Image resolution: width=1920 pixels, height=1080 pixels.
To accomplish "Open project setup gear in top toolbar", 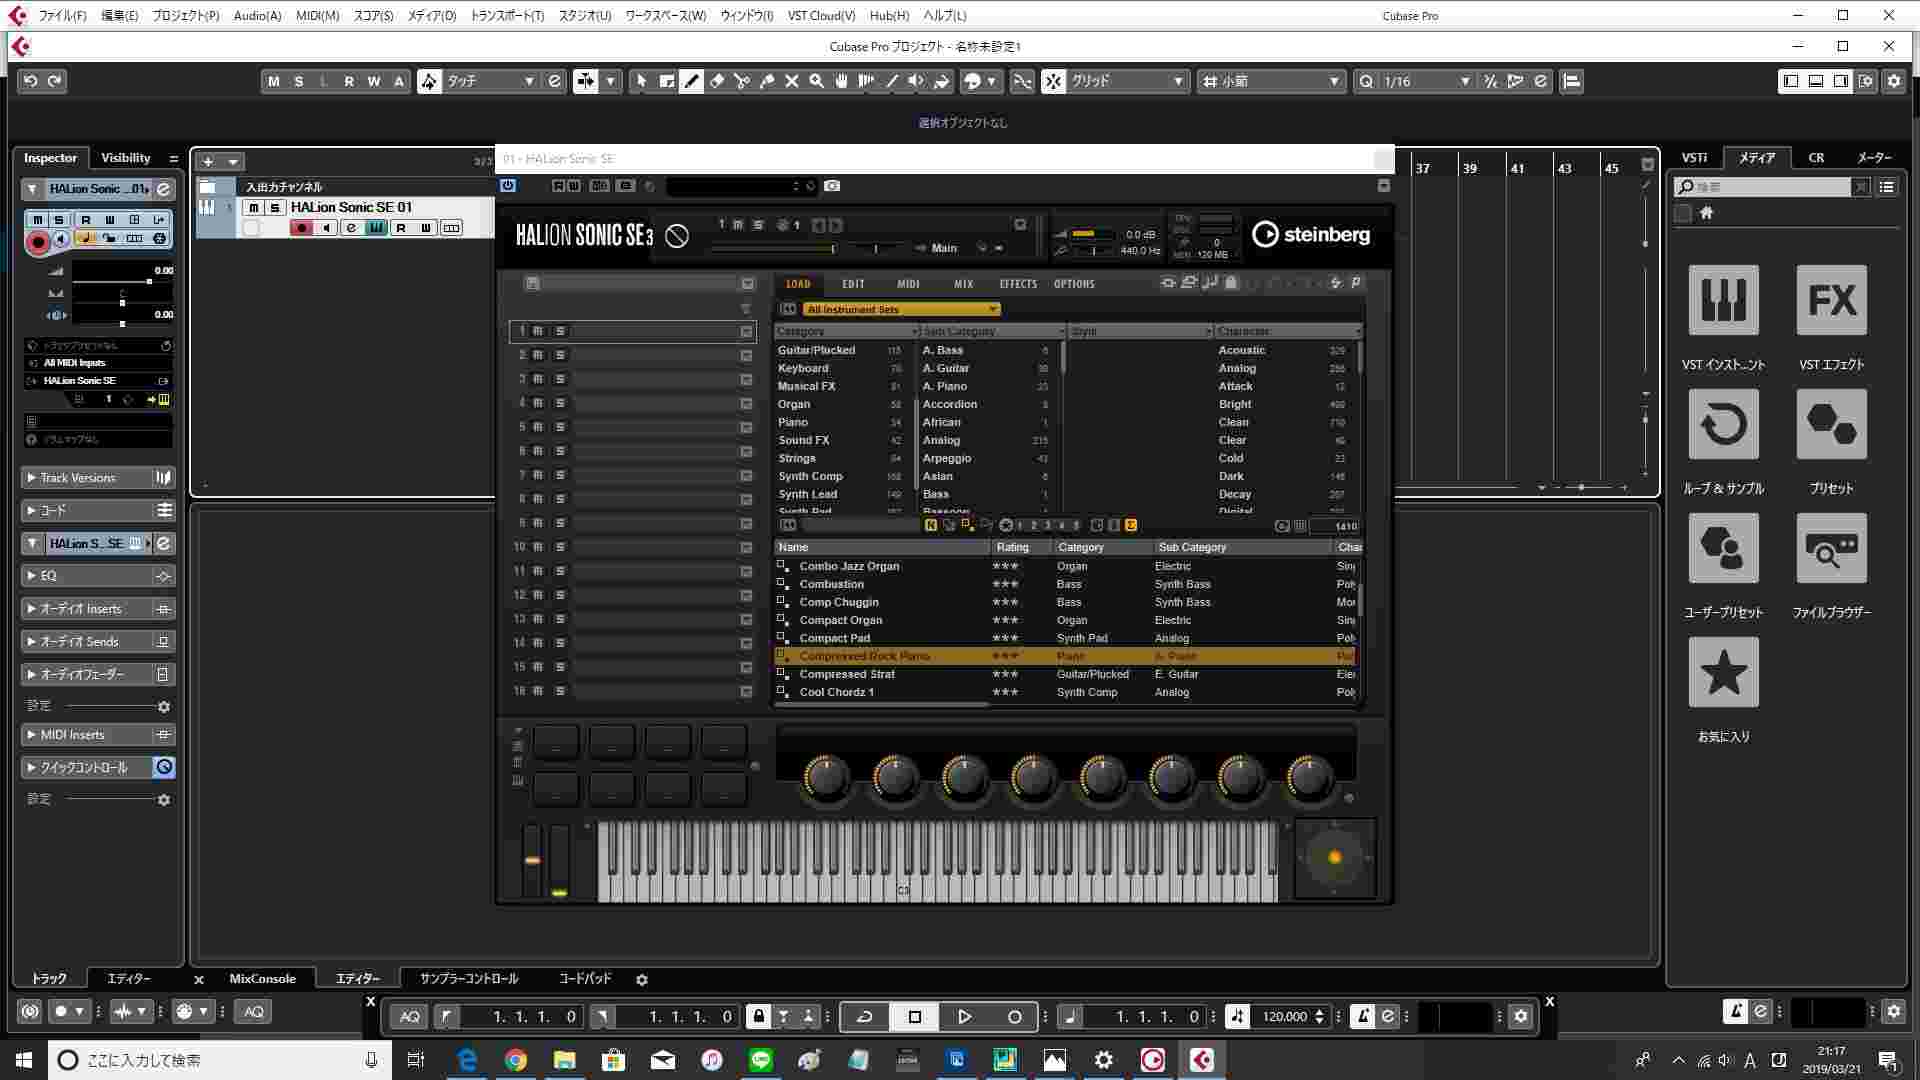I will [x=1894, y=81].
